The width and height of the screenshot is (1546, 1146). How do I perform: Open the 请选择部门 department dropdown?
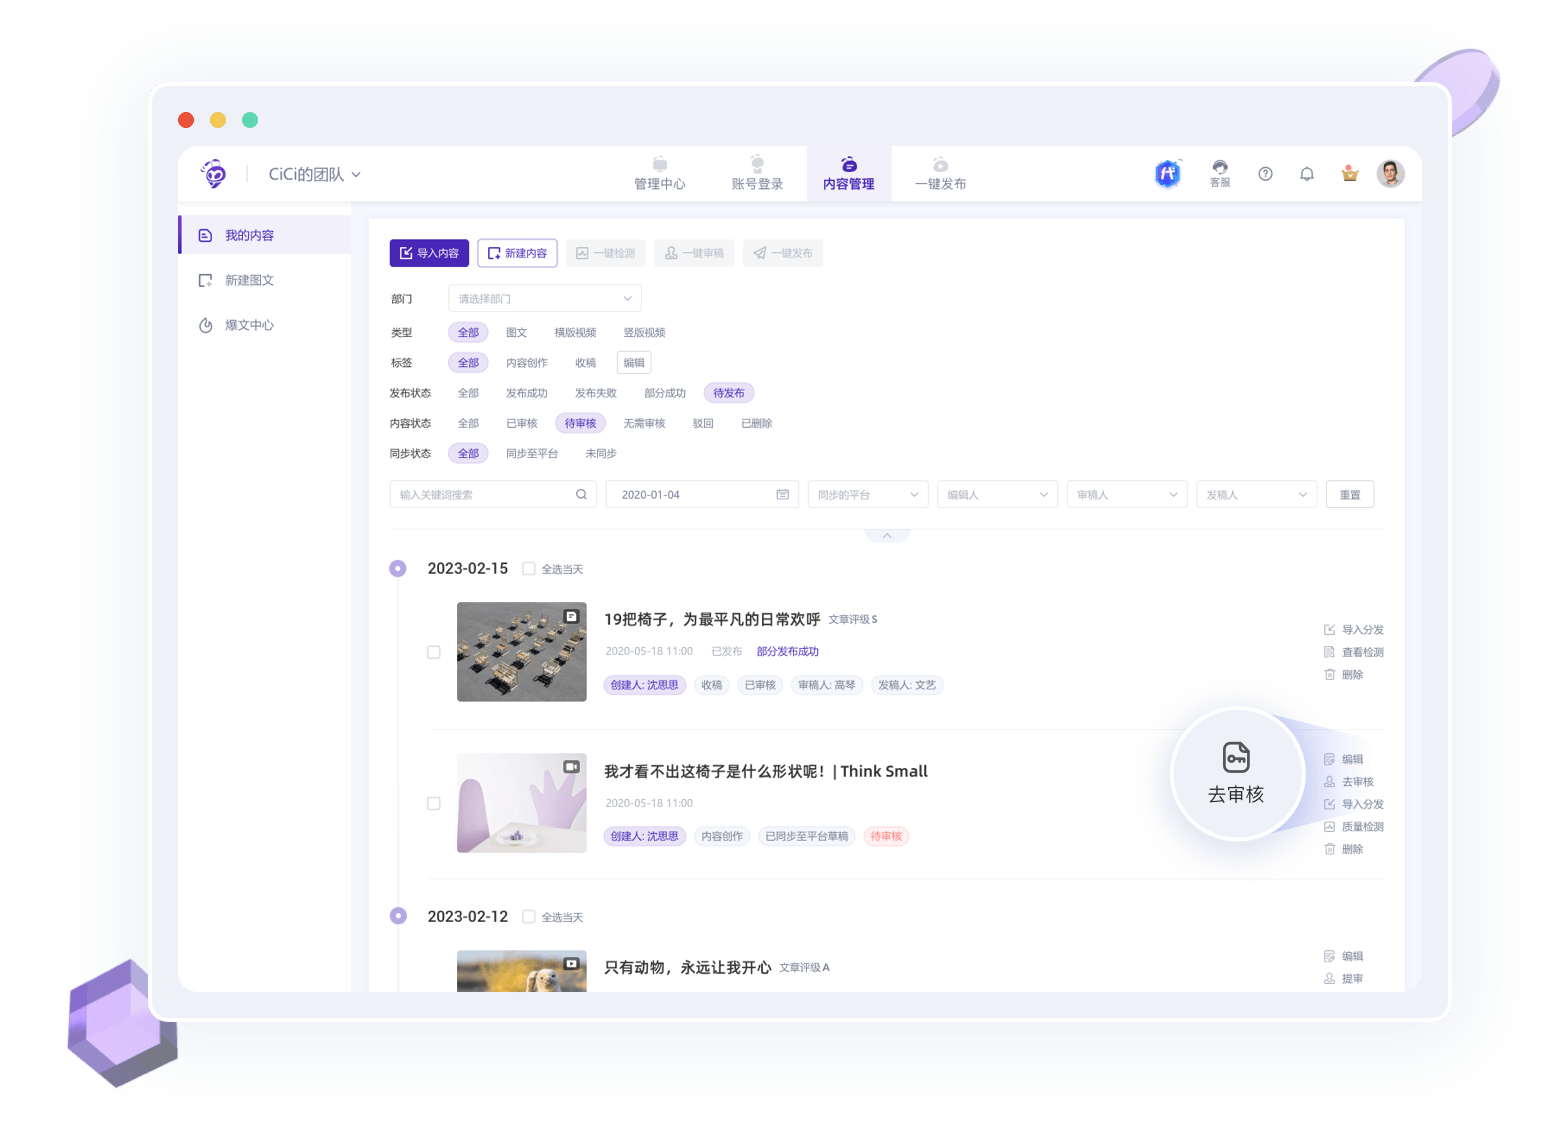point(544,297)
